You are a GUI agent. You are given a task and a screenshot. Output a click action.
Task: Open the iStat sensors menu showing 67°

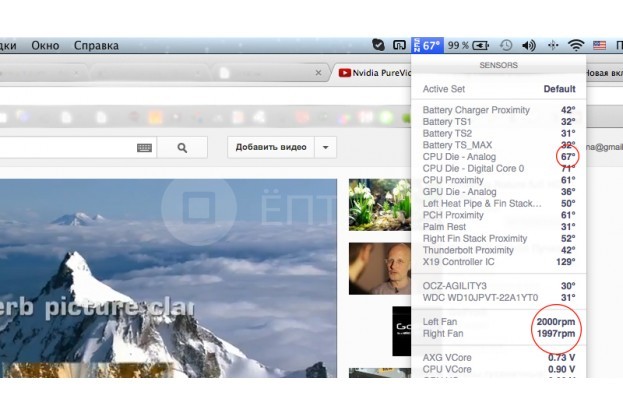[x=428, y=45]
